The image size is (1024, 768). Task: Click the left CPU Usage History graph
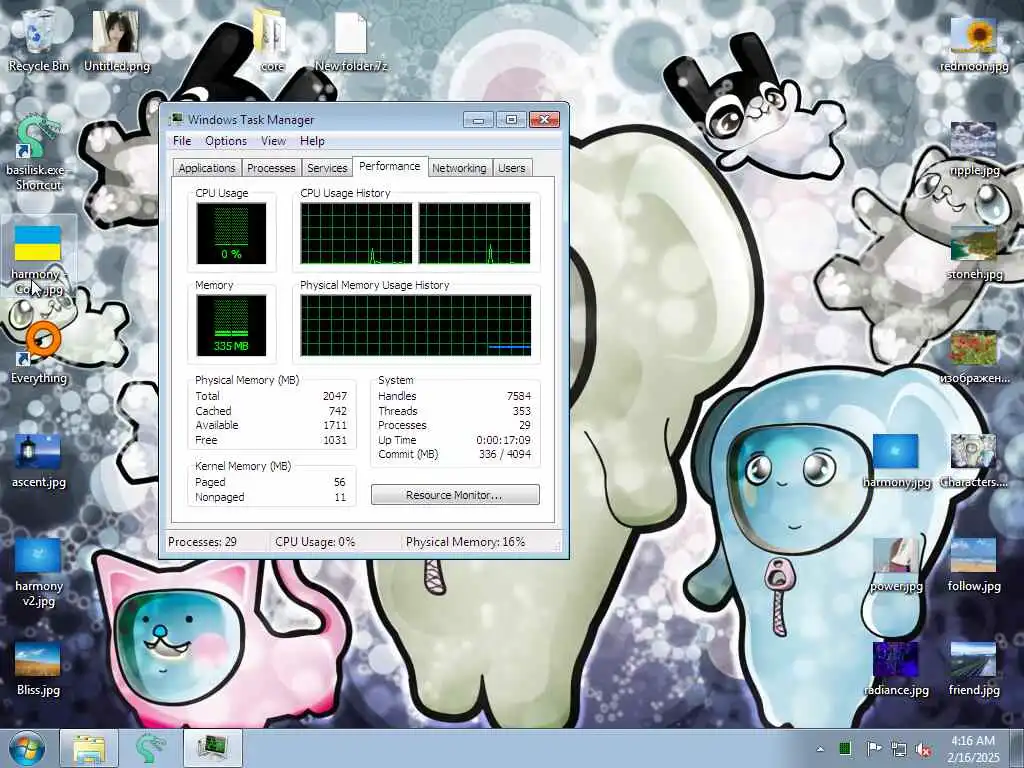[x=357, y=233]
